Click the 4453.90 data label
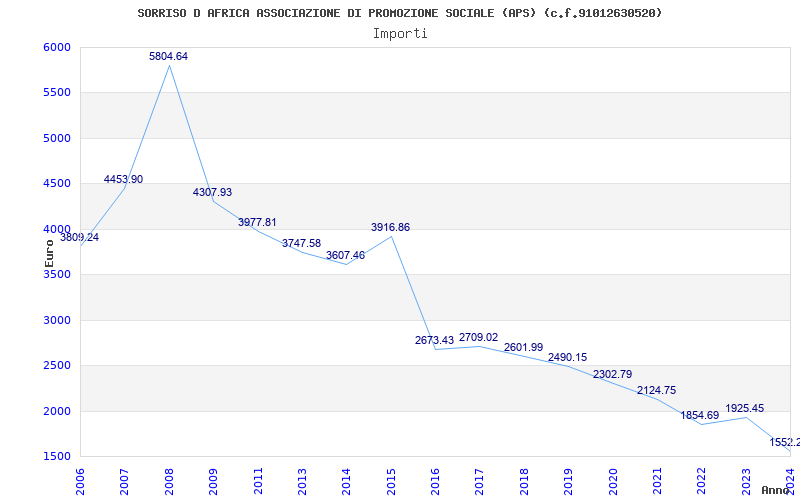This screenshot has height=500, width=800. (123, 180)
